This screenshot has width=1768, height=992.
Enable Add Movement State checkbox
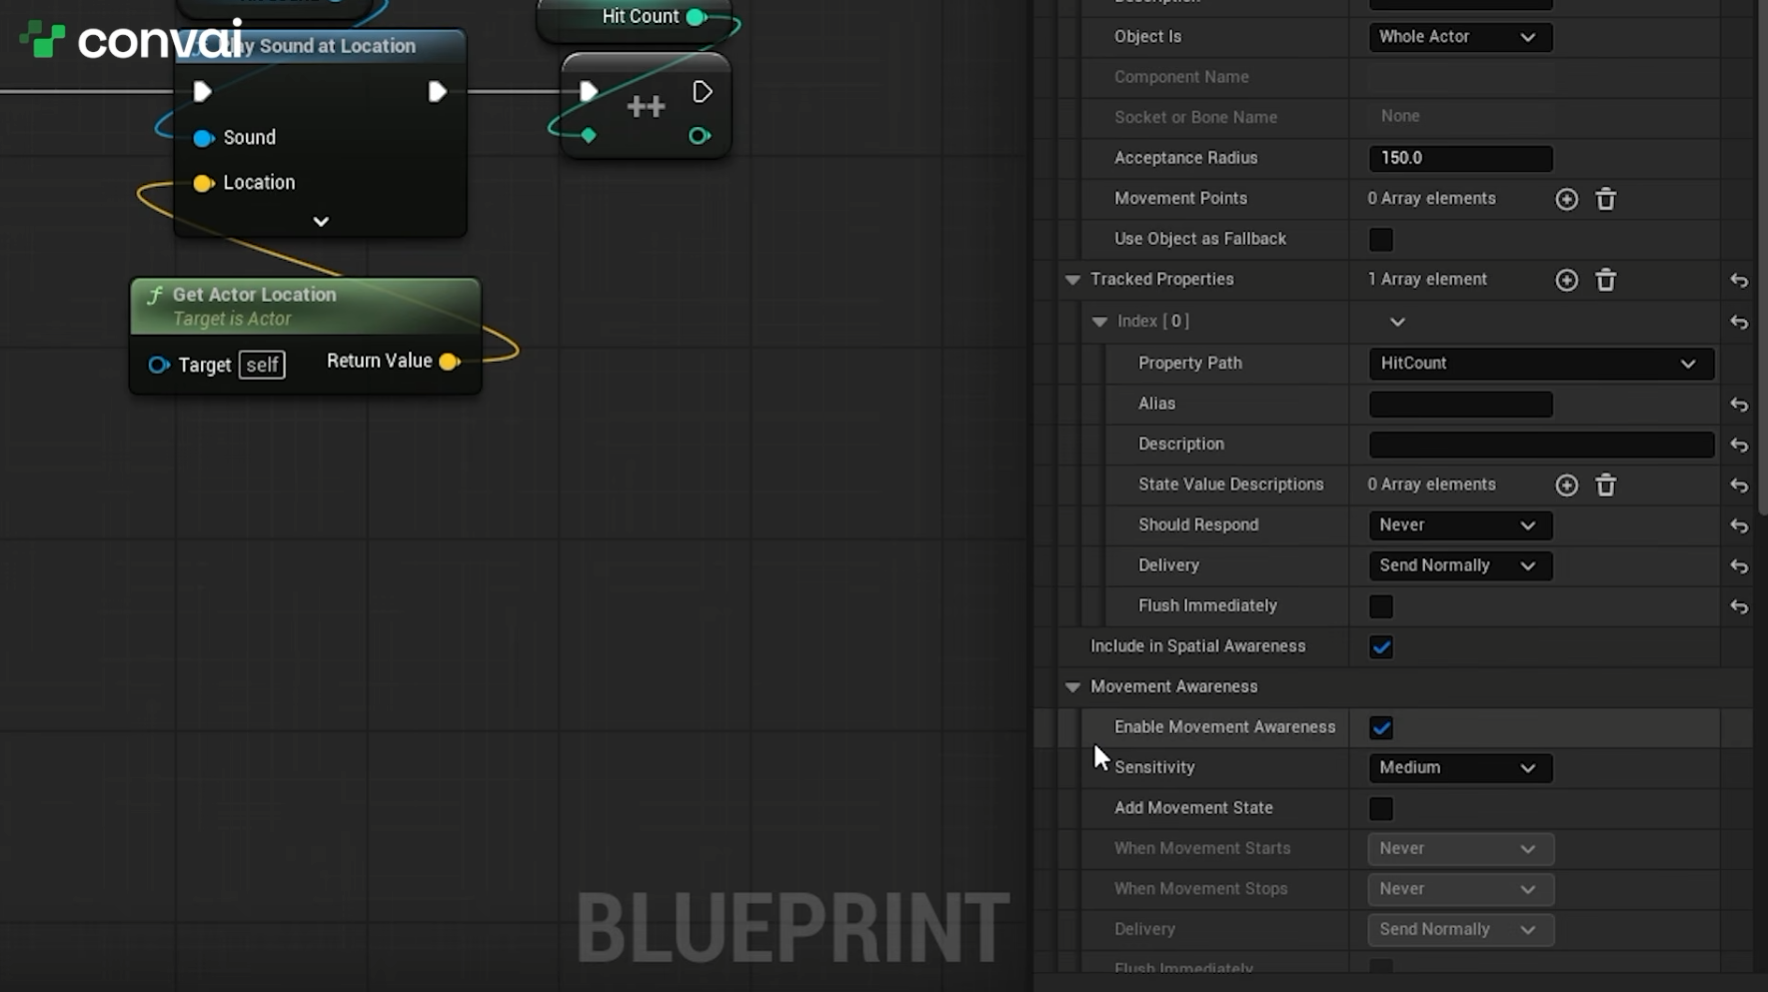1381,808
